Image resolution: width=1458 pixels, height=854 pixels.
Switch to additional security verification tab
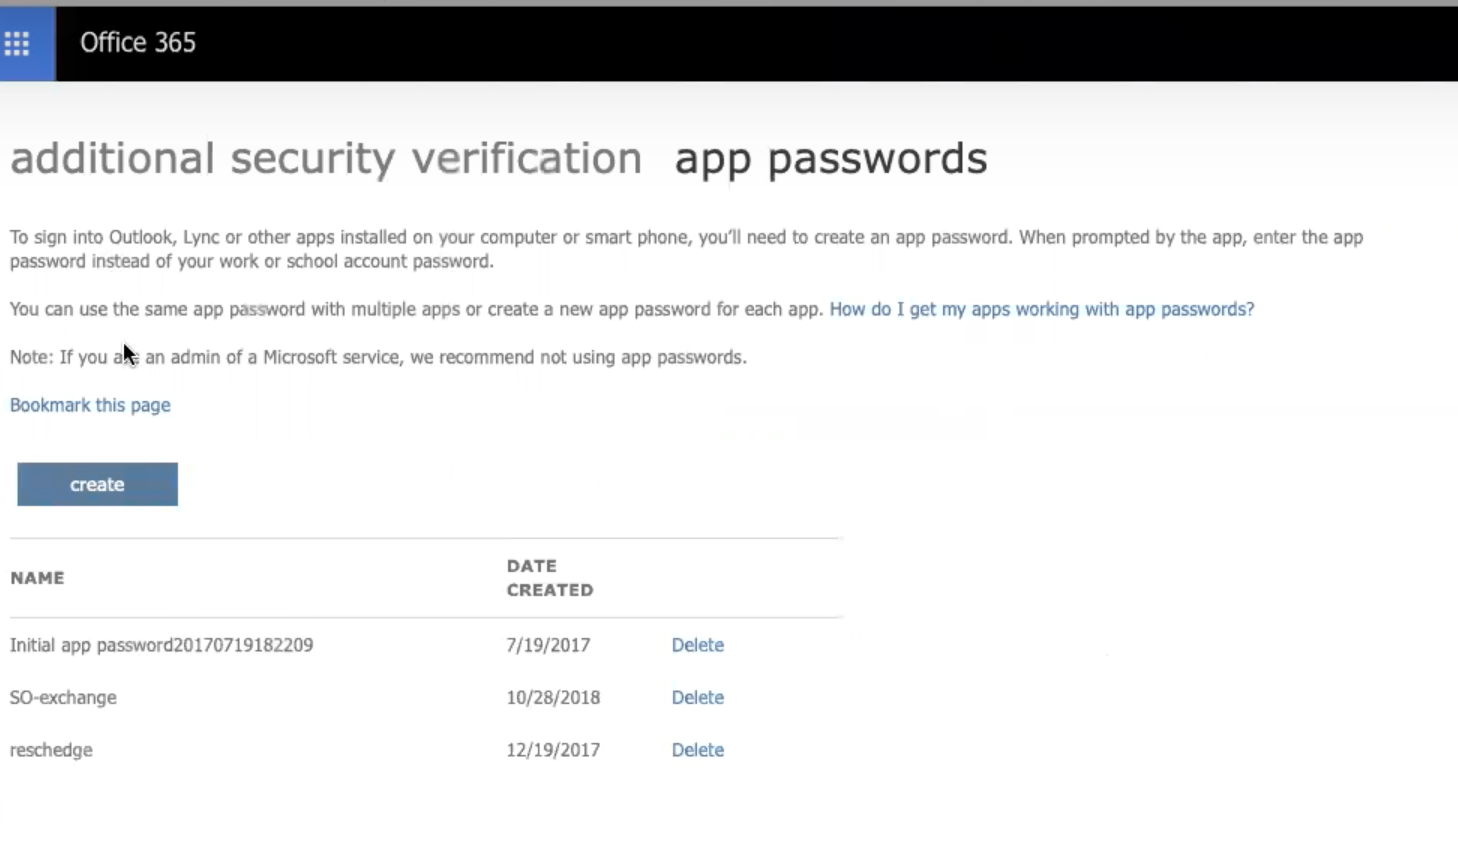point(326,158)
